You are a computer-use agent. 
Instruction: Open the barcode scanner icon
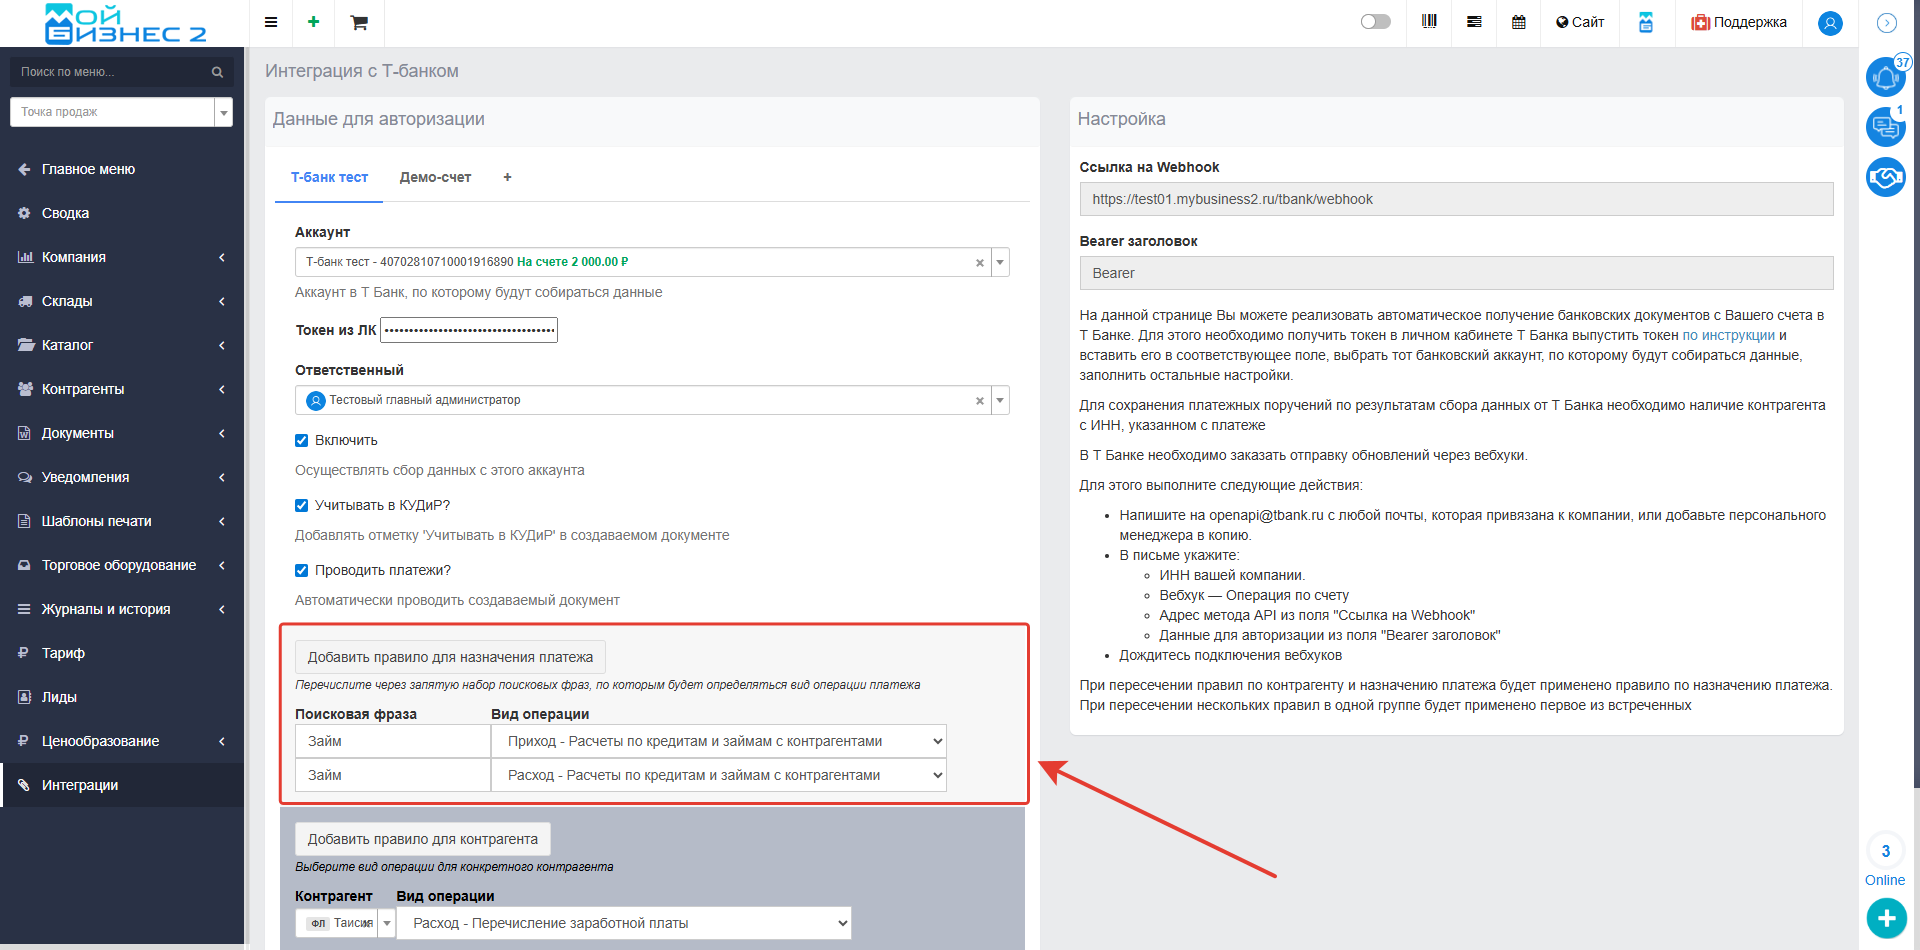1429,22
